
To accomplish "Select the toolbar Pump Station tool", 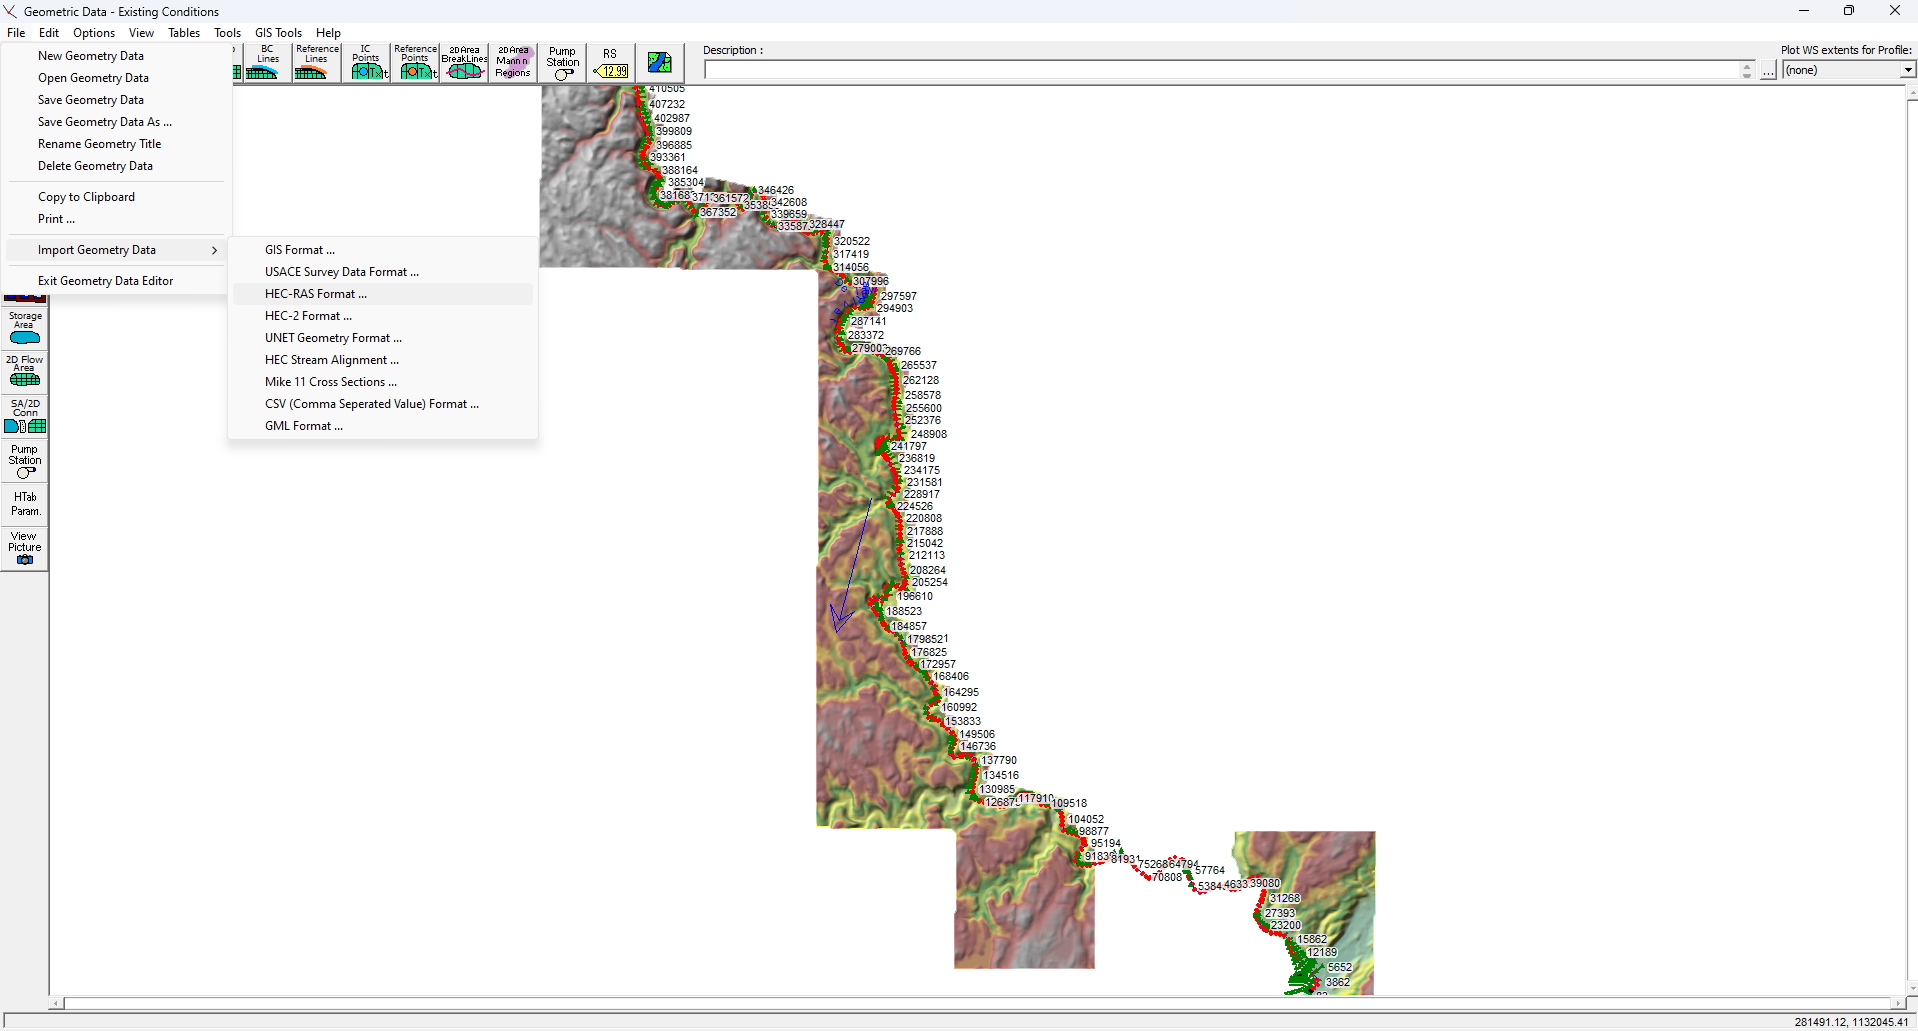I will point(562,62).
